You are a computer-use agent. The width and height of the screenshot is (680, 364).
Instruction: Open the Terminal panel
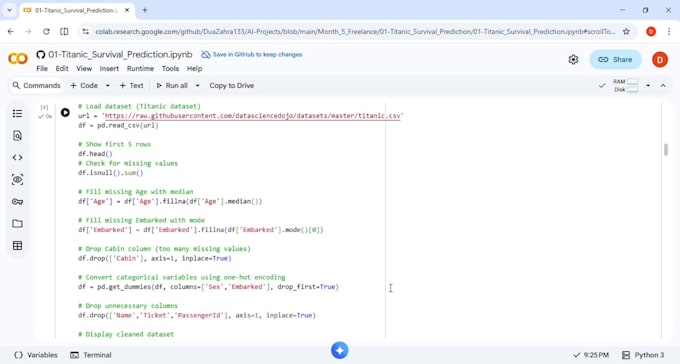click(x=91, y=355)
